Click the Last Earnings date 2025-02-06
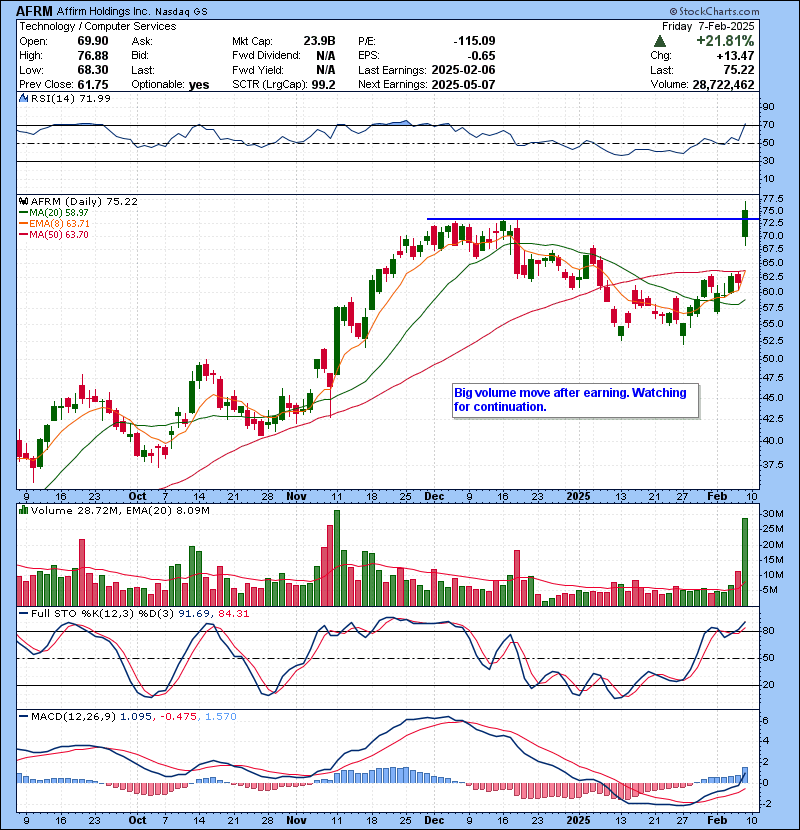800x830 pixels. 463,70
